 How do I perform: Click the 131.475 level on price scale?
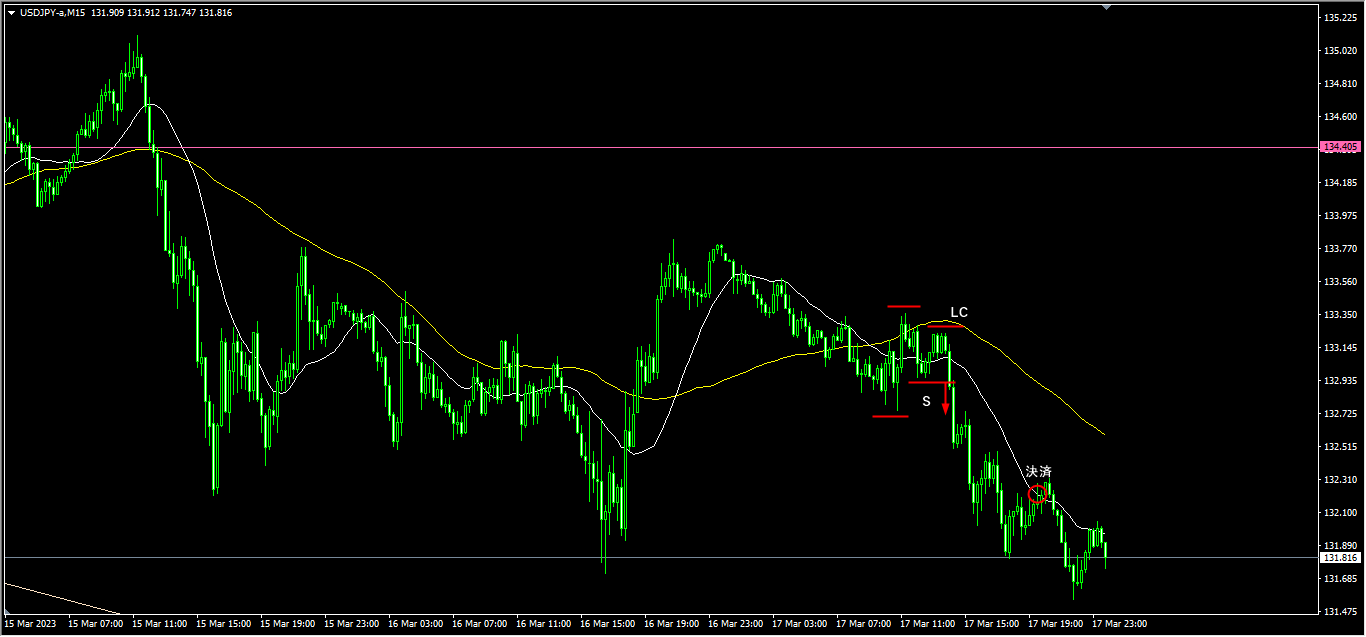pyautogui.click(x=1340, y=611)
